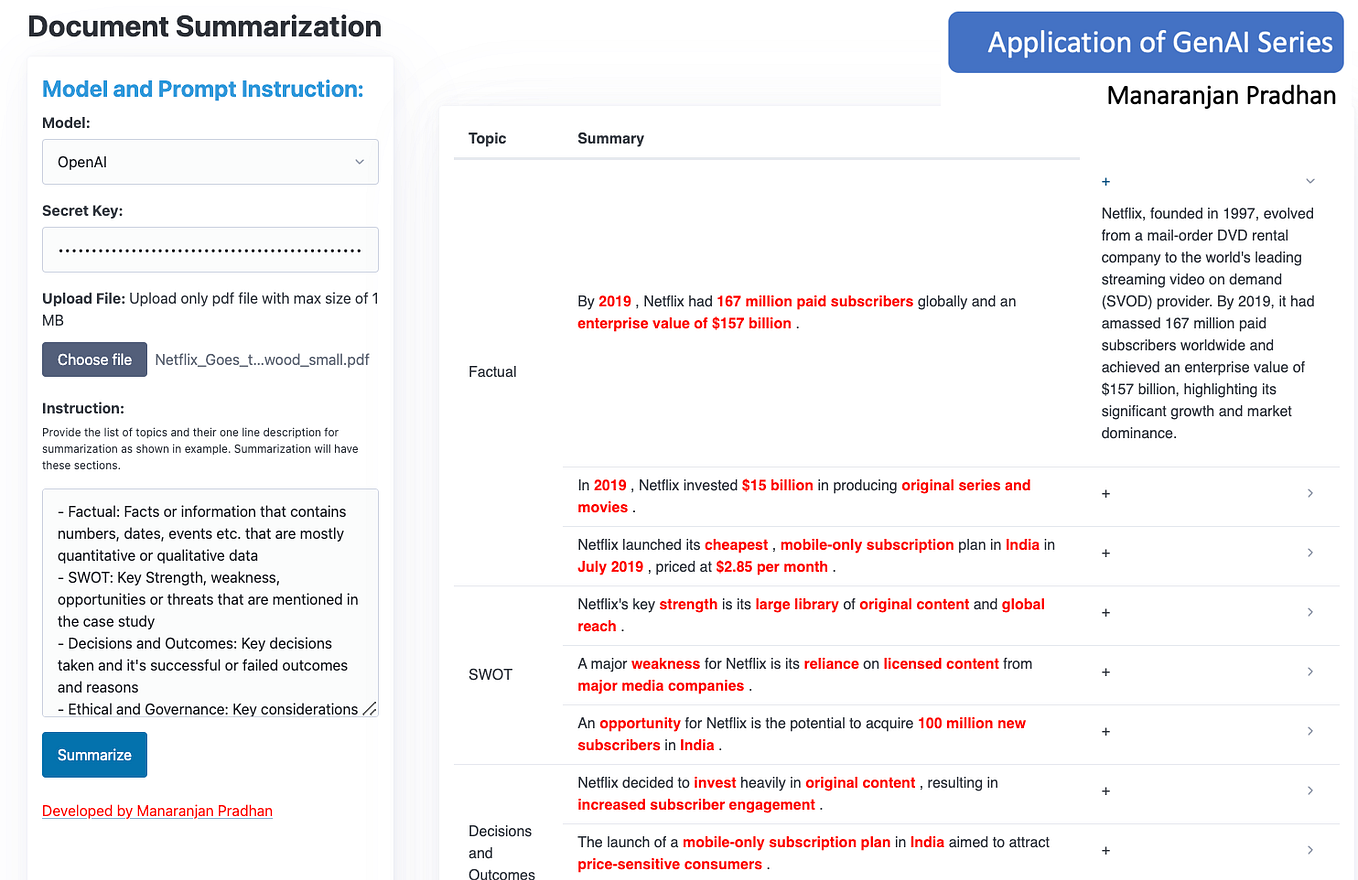Collapse the expanded Netflix founding summary
1358x880 pixels.
(x=1310, y=180)
